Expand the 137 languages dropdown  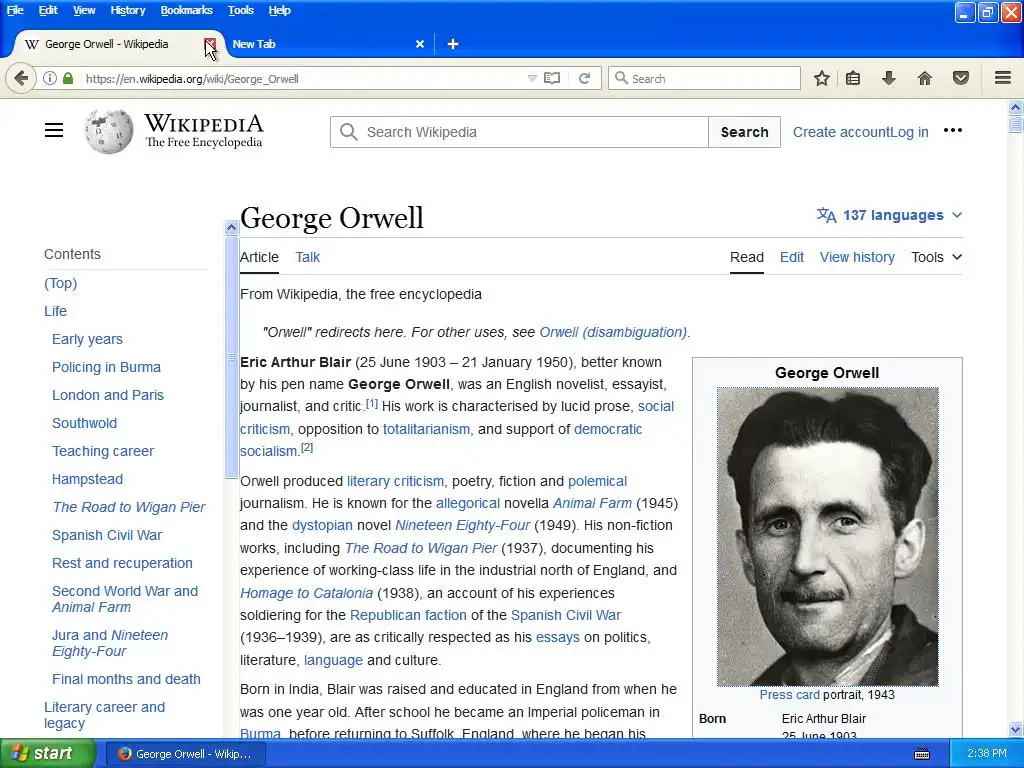[889, 215]
